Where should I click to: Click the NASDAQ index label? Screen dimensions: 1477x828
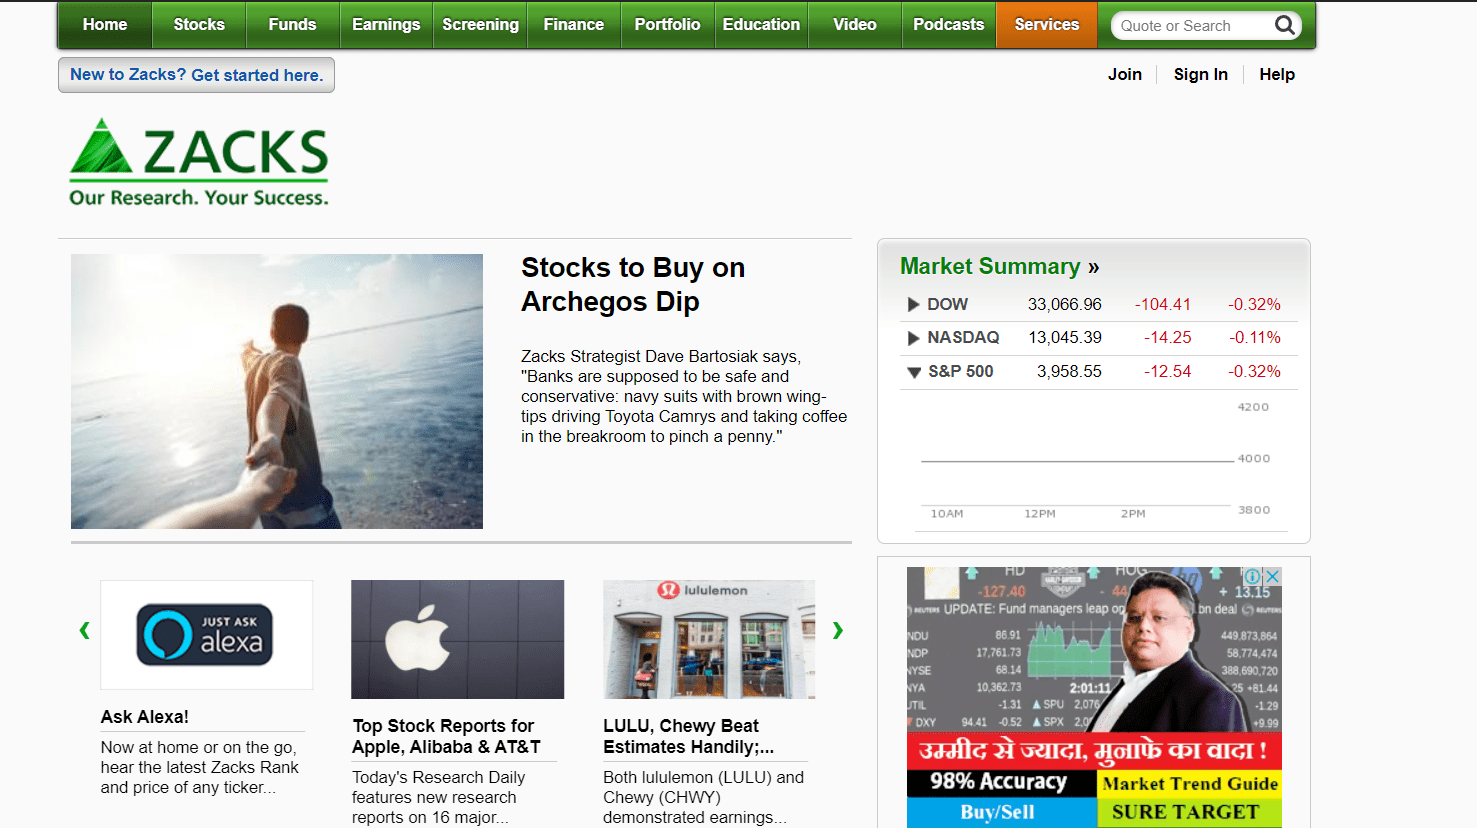[963, 338]
